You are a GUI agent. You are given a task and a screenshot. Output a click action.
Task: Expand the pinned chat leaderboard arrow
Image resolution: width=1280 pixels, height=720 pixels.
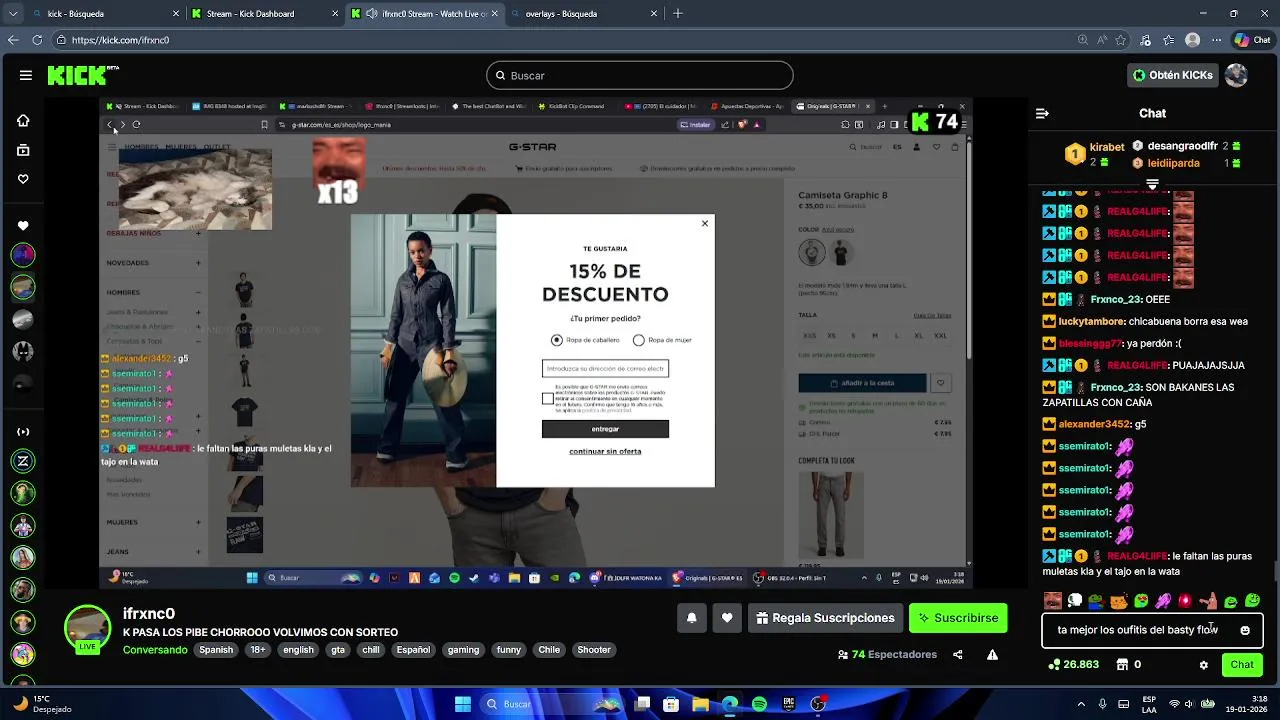coord(1152,184)
